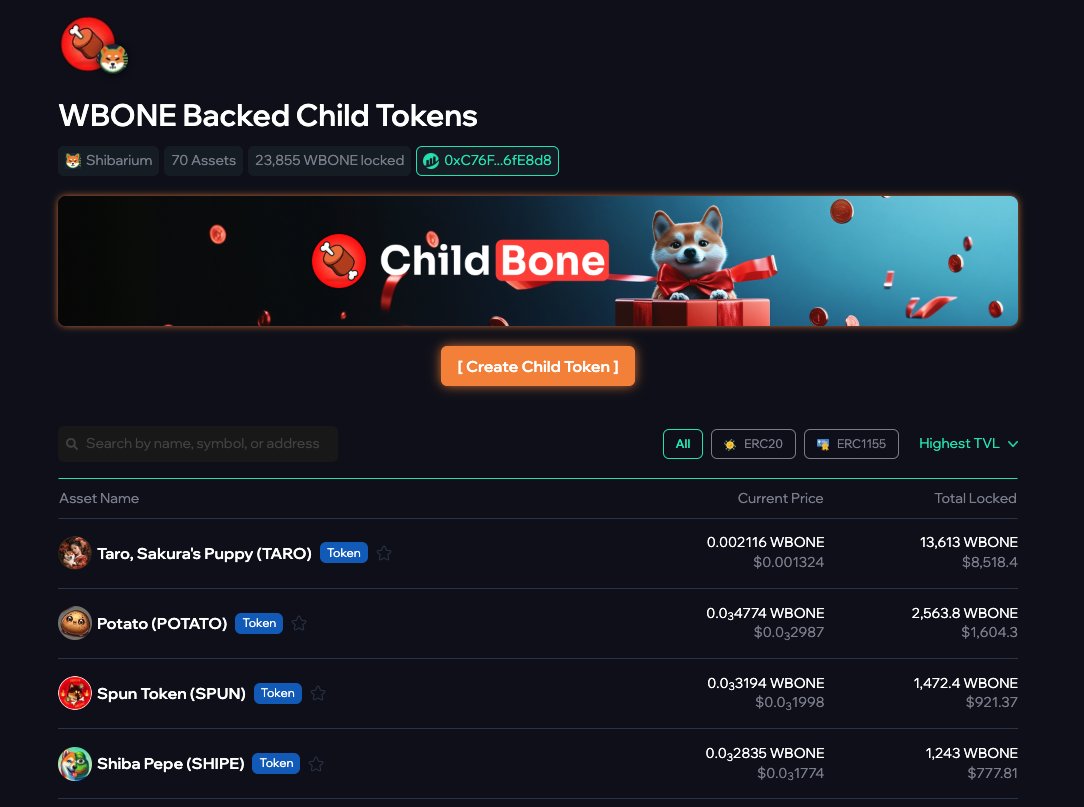Click the chart icon in the 0xC76F address badge
Image resolution: width=1084 pixels, height=807 pixels.
click(431, 161)
